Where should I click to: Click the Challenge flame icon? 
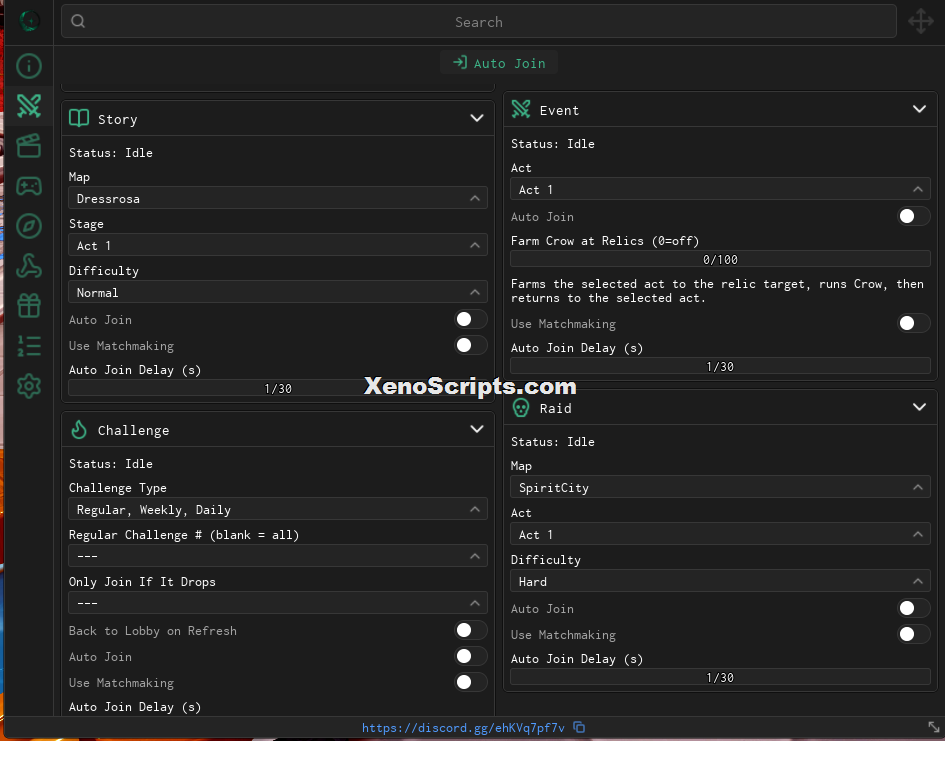79,429
